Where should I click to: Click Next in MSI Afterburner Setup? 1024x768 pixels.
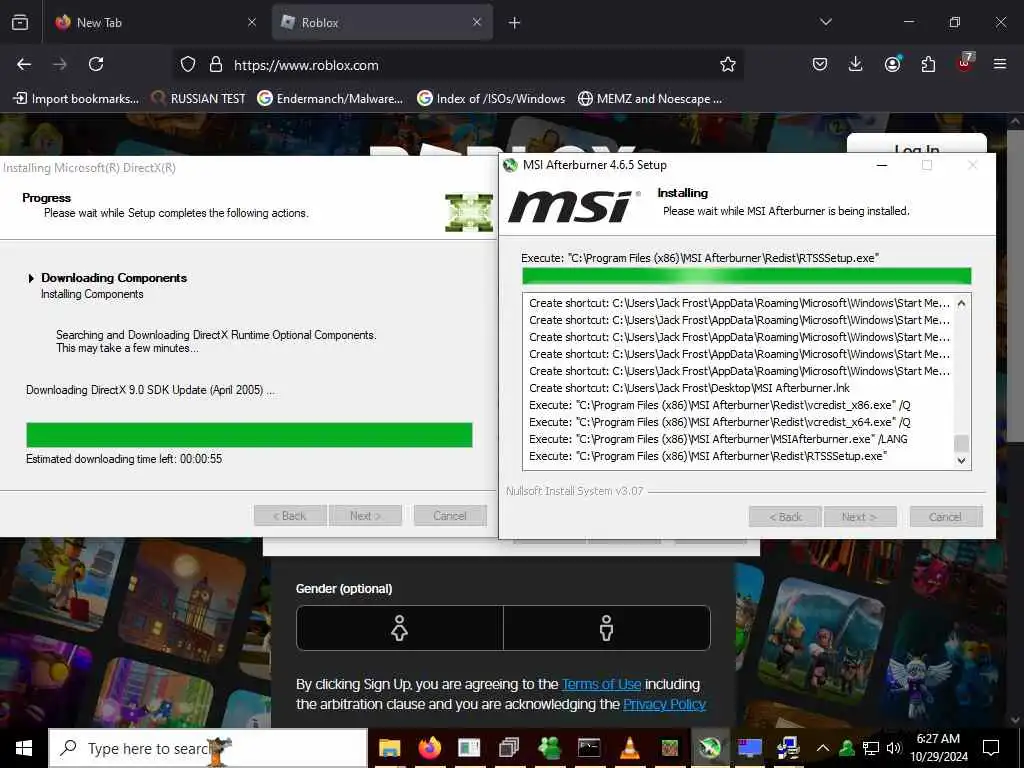[860, 517]
